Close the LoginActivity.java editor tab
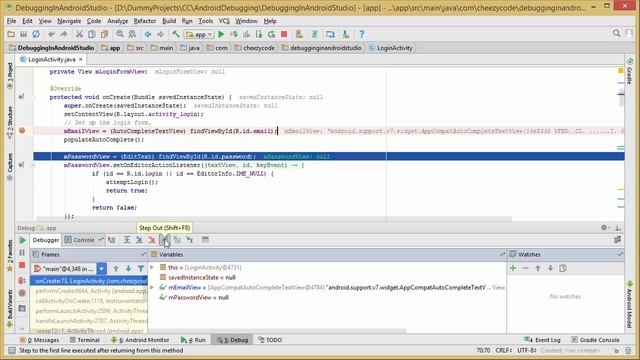The width and height of the screenshot is (640, 360). coord(81,60)
